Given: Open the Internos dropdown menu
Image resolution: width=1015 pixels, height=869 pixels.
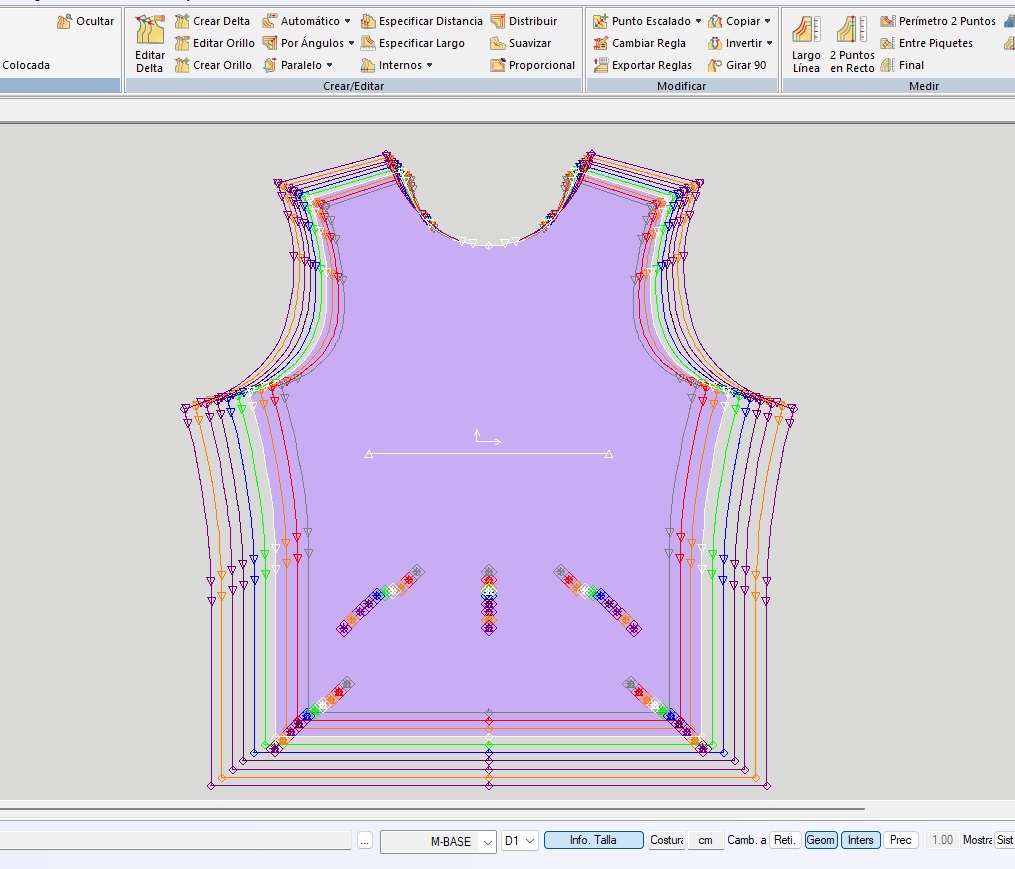Looking at the screenshot, I should click(x=429, y=65).
